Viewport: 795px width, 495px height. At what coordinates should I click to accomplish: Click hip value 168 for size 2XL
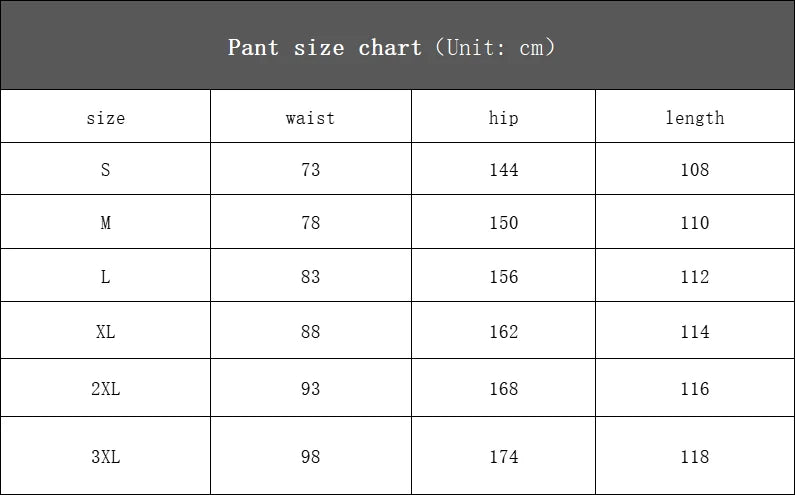[x=504, y=389]
